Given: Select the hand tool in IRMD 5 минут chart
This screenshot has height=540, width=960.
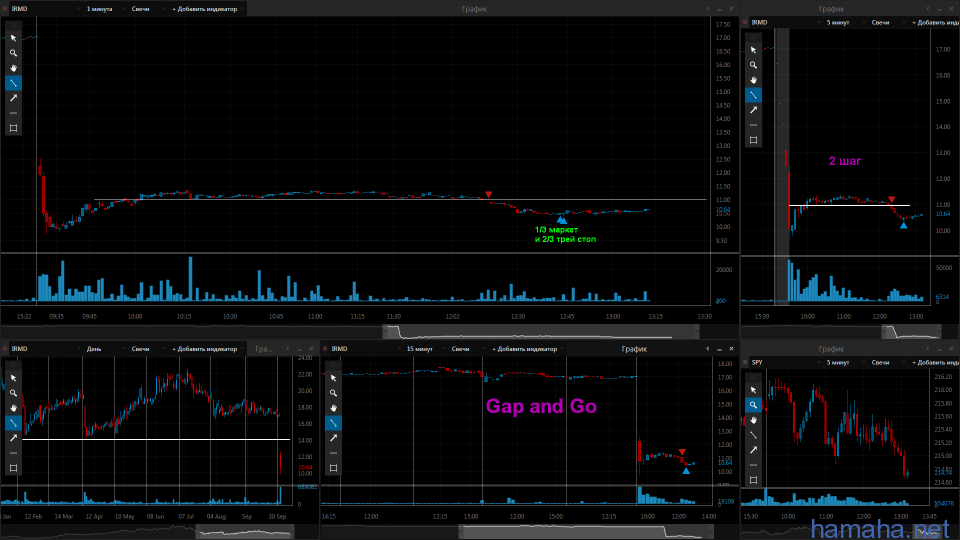Looking at the screenshot, I should pyautogui.click(x=754, y=80).
